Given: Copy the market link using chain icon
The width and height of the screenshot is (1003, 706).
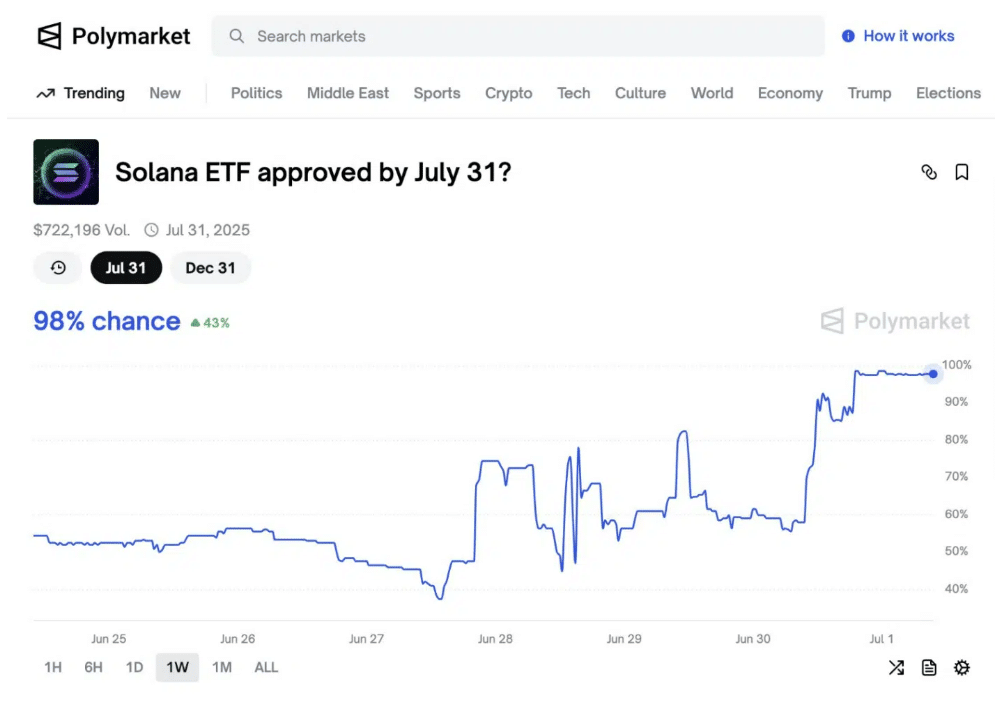Looking at the screenshot, I should (x=929, y=172).
